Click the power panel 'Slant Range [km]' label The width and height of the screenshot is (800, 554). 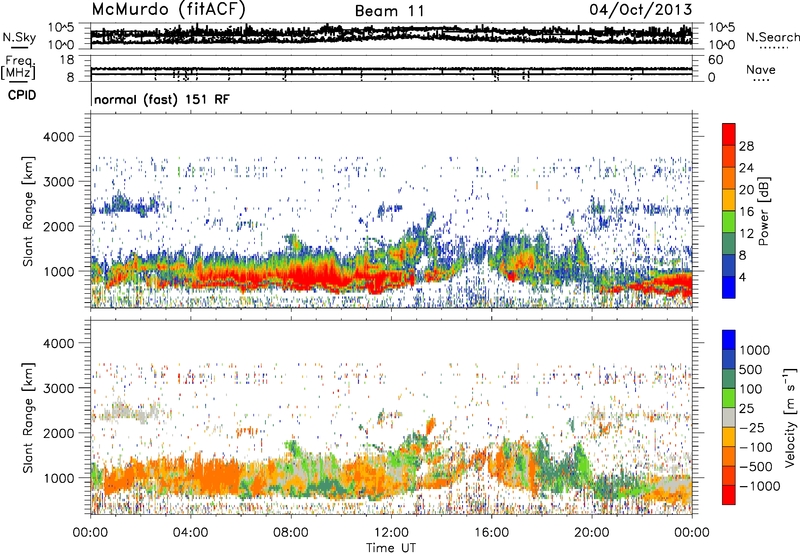pos(28,211)
